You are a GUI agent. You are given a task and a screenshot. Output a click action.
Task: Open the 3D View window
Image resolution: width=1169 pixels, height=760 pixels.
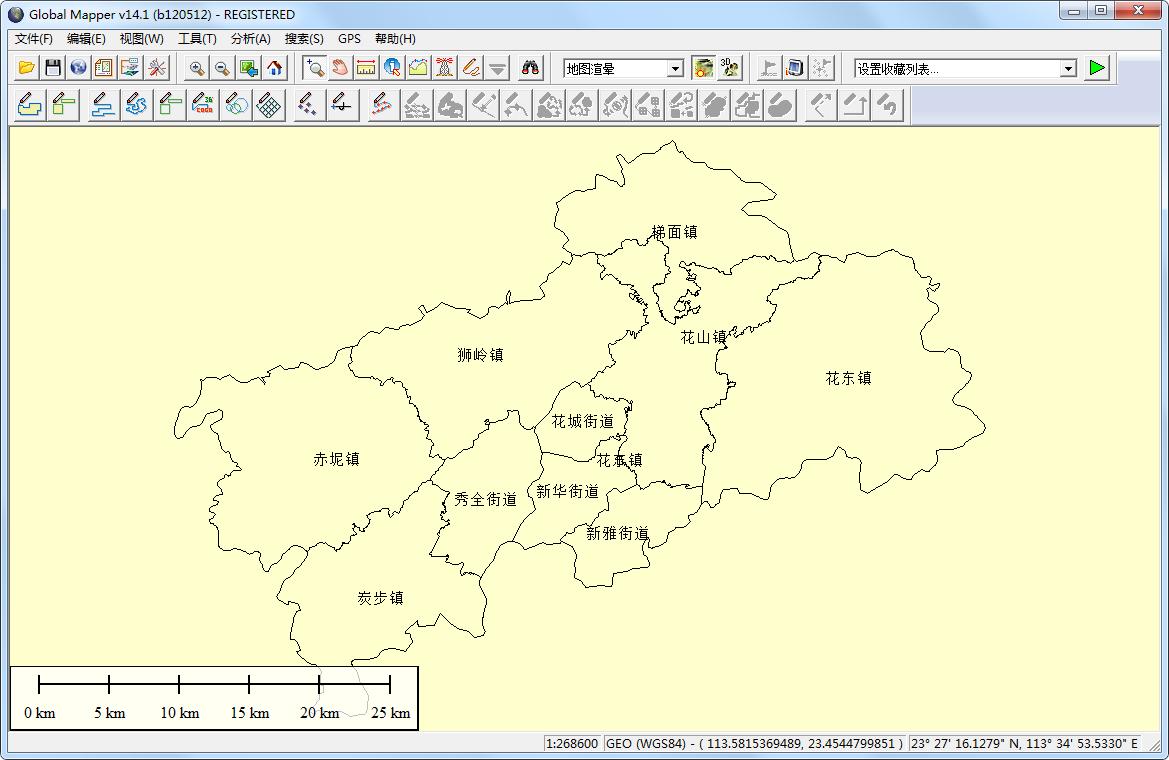(728, 67)
